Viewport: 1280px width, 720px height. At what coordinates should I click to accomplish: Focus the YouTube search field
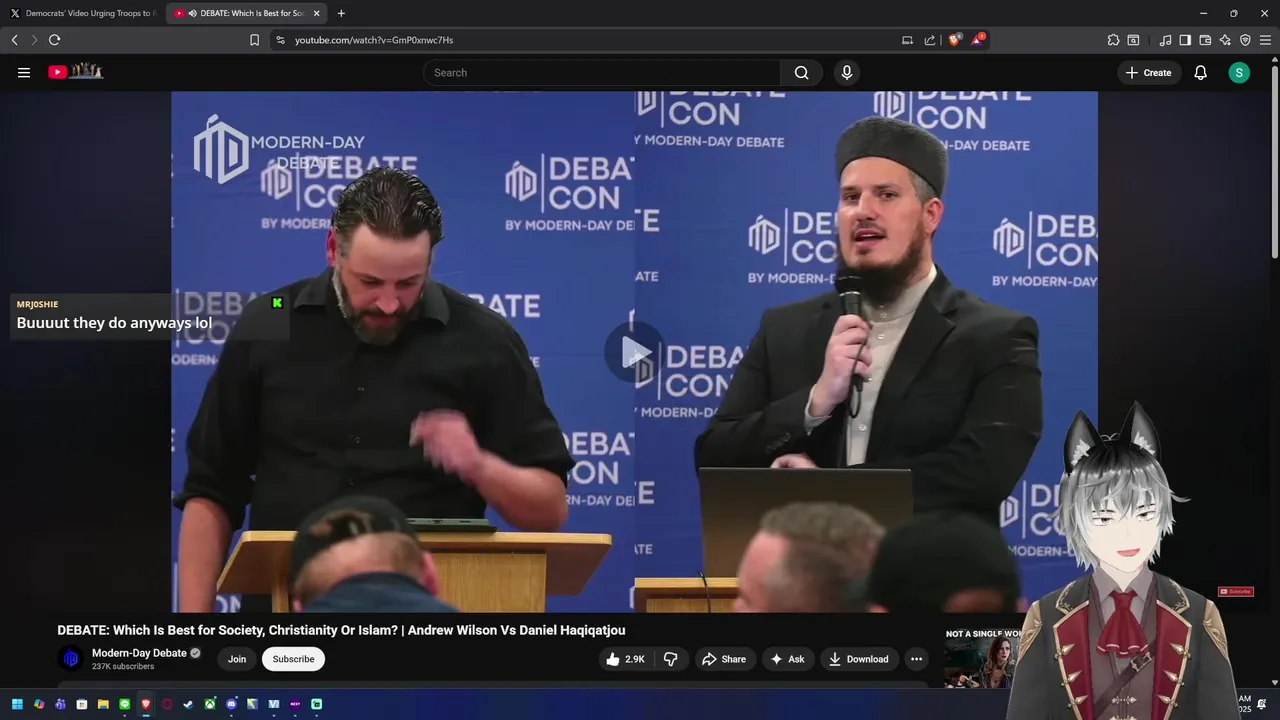tap(602, 72)
